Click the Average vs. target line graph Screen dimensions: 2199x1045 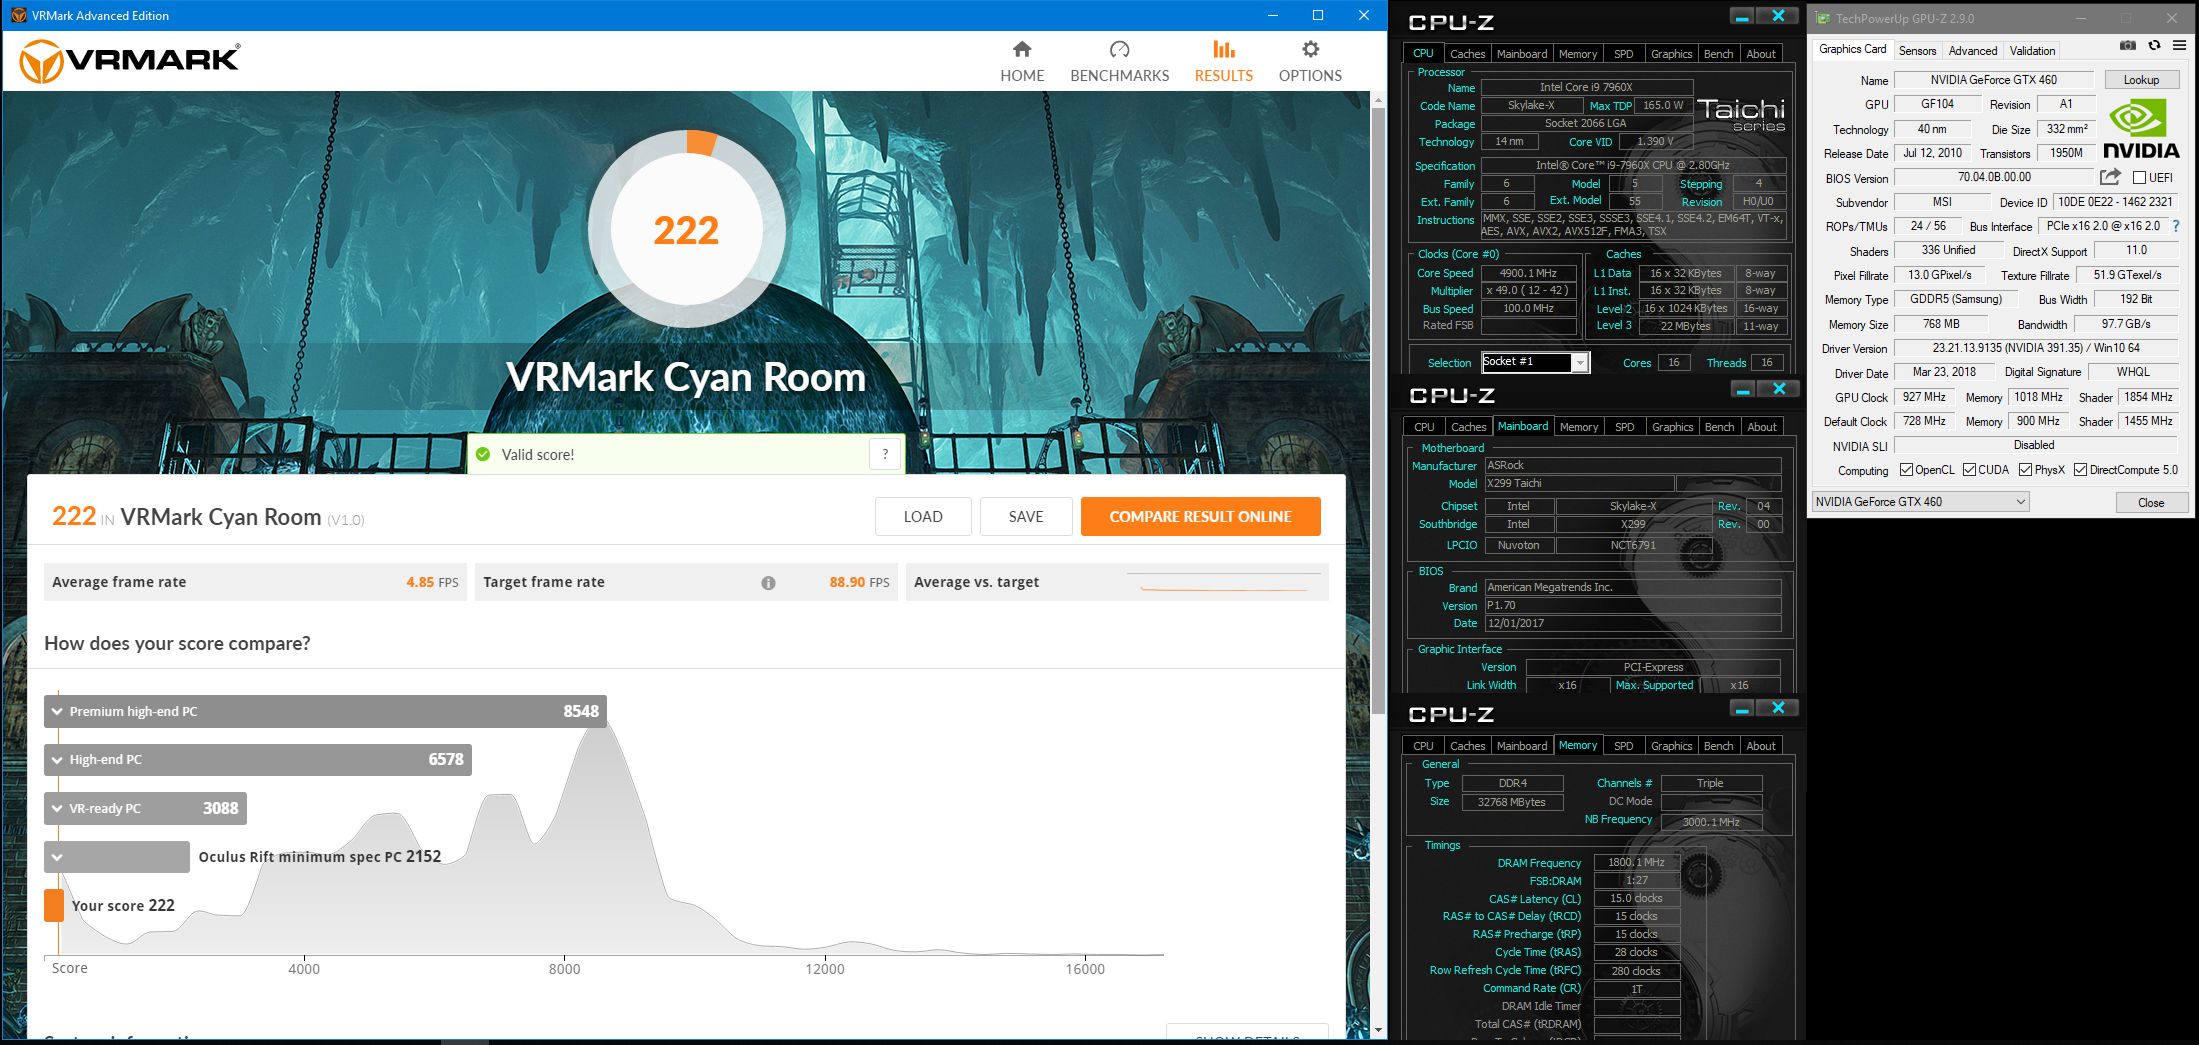click(x=1224, y=582)
